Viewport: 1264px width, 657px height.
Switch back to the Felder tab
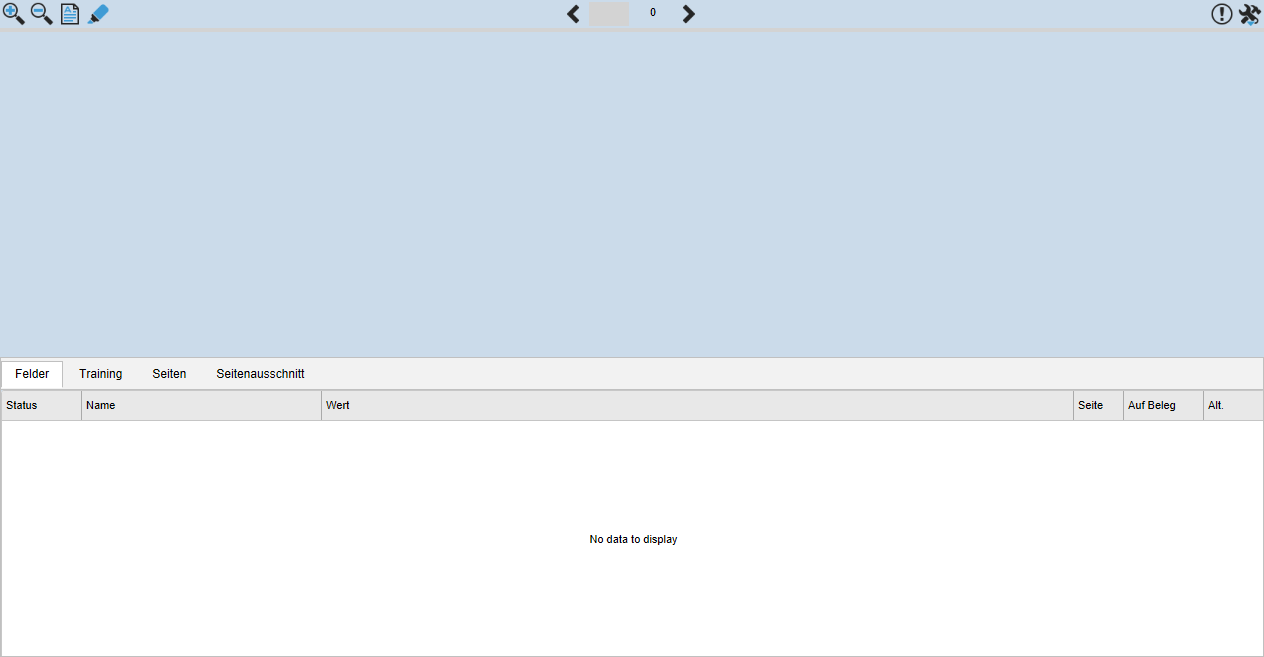[31, 374]
